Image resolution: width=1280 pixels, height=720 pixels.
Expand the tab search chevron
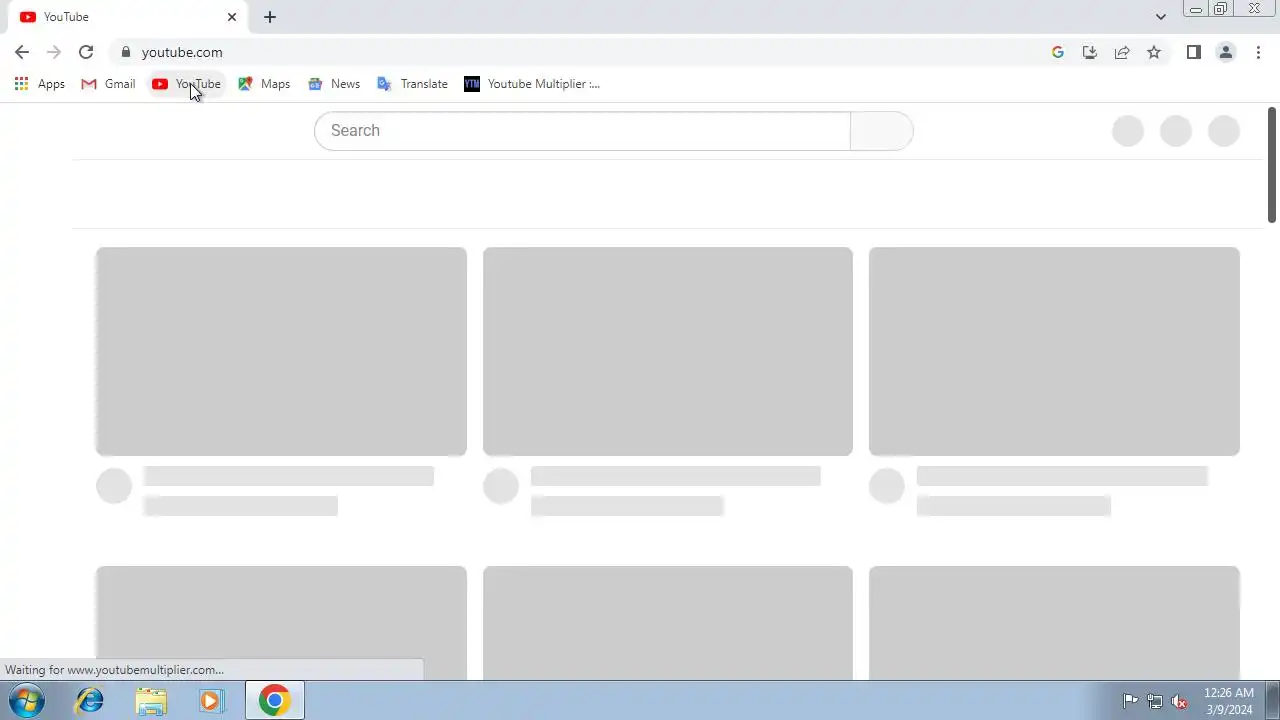point(1160,17)
